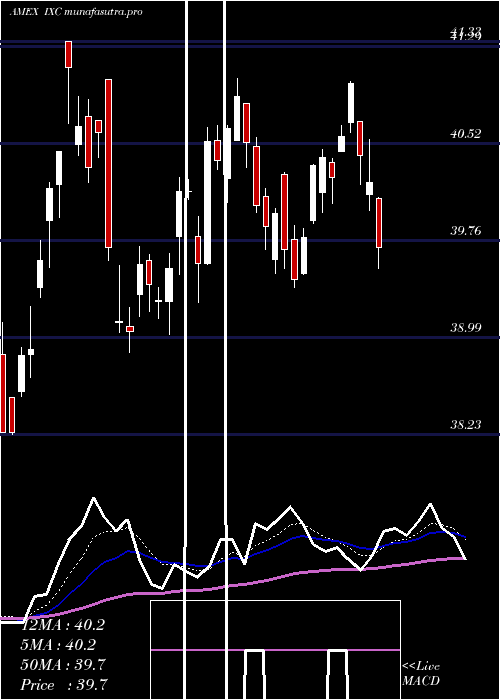The image size is (500, 700).
Task: Click the '5MA : 40.2' reading
Action: 60,645
